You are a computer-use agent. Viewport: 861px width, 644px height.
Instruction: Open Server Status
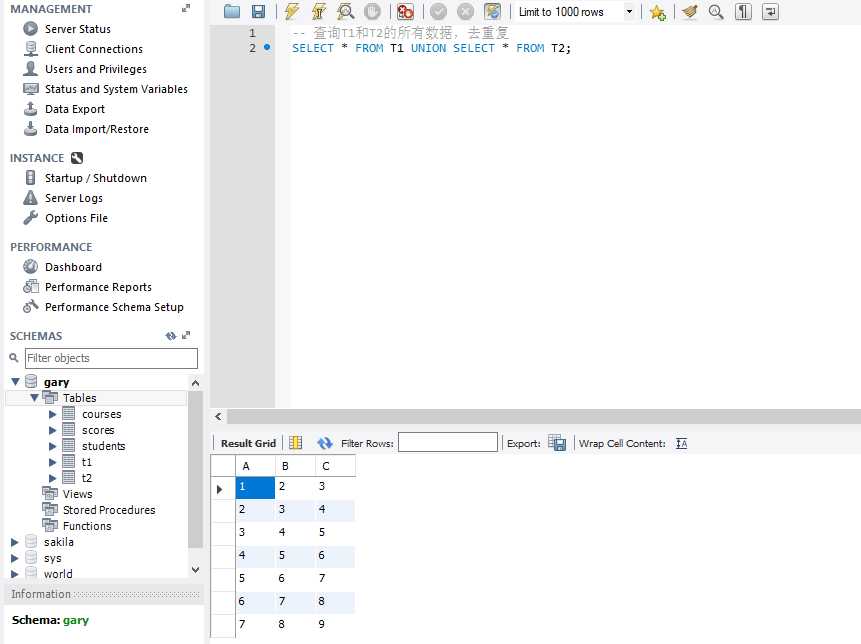coord(77,29)
